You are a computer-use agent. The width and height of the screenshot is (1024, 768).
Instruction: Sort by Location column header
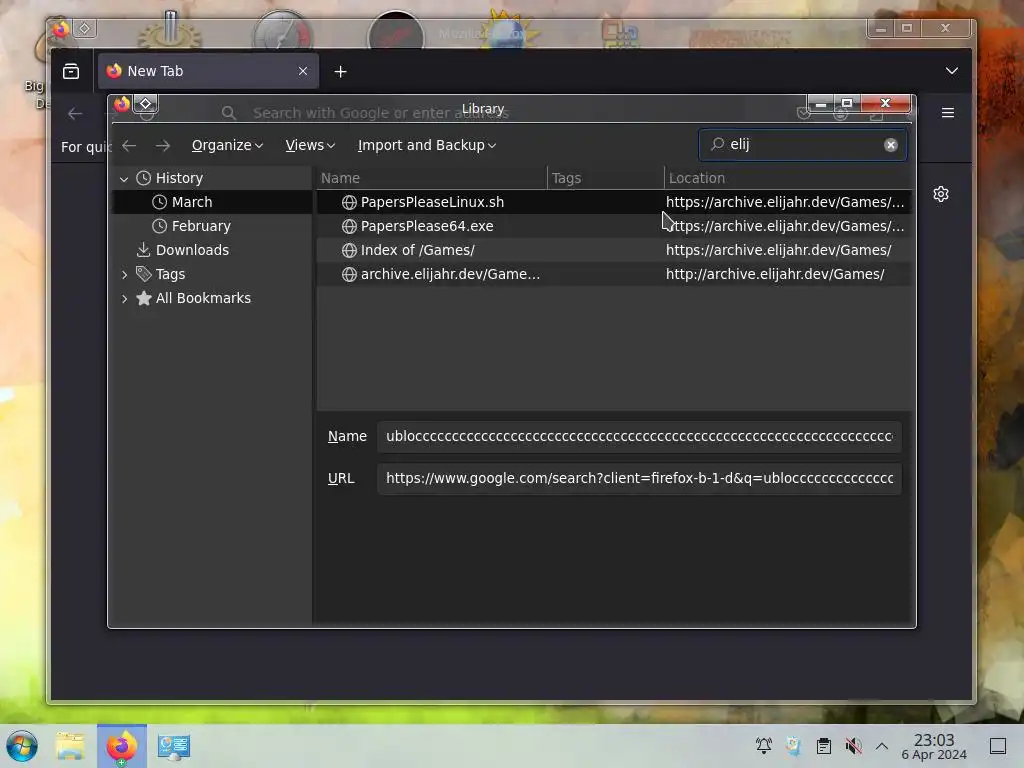pos(788,178)
